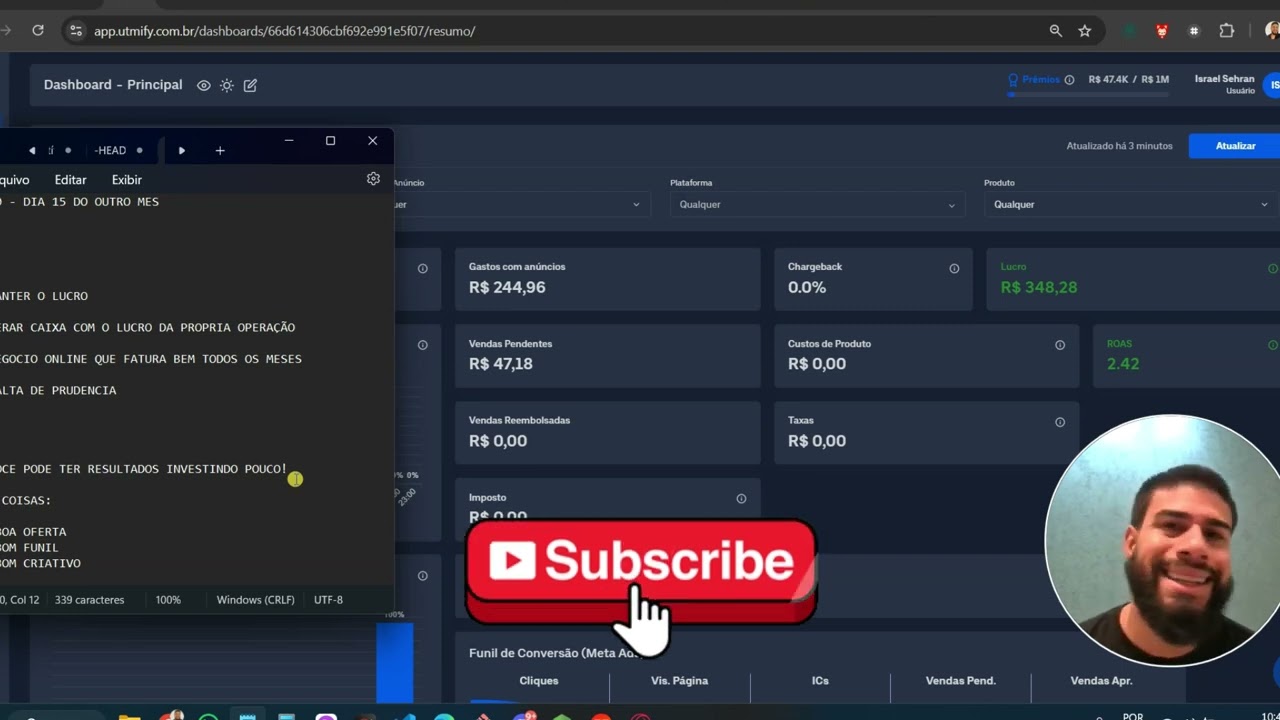This screenshot has height=720, width=1280.
Task: Open Notepad Editar menu
Action: click(x=70, y=180)
